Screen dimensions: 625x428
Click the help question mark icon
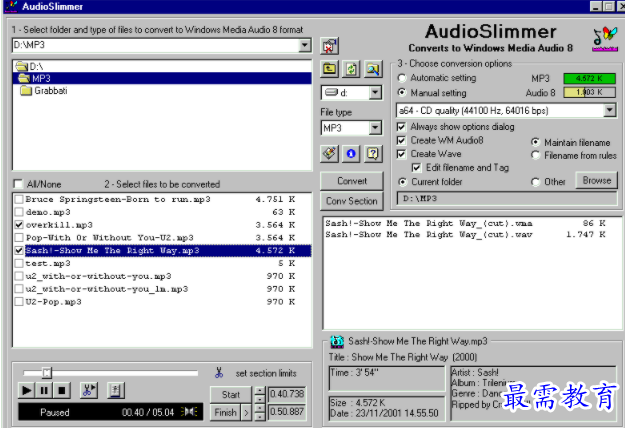point(372,153)
